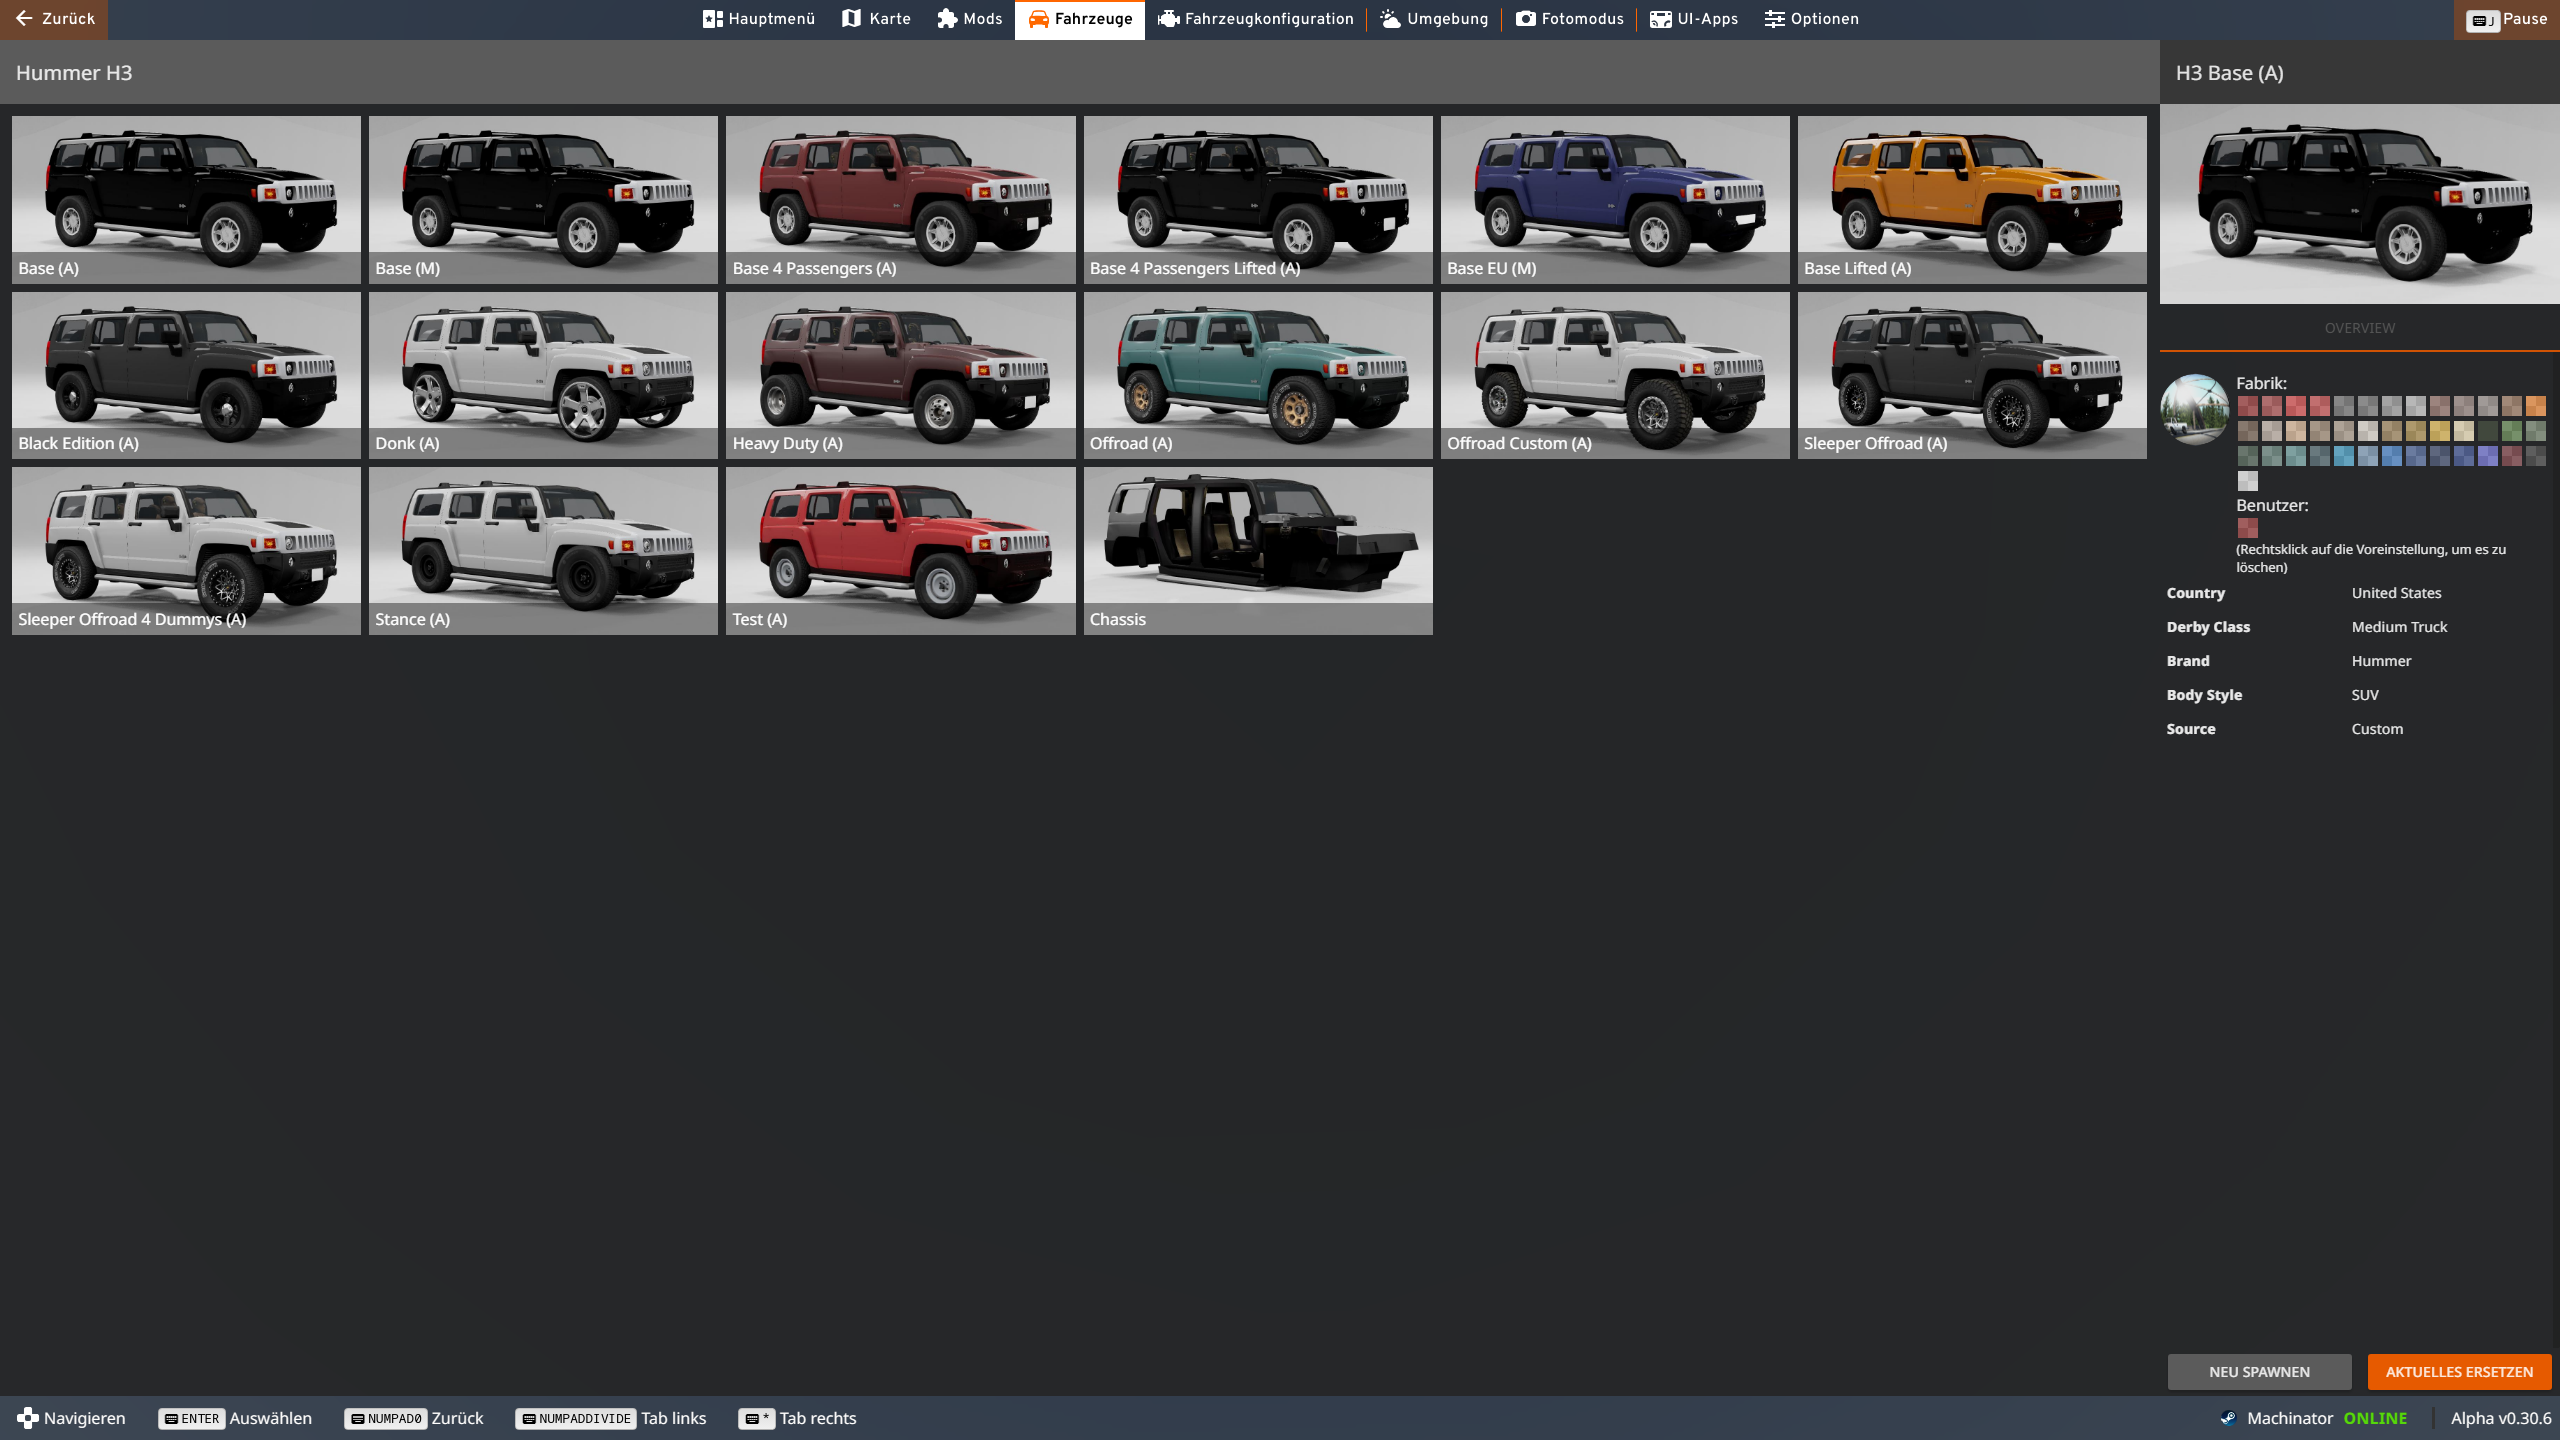Pick the orange Base Lifted (A) variant
The width and height of the screenshot is (2560, 1440).
click(x=1972, y=199)
